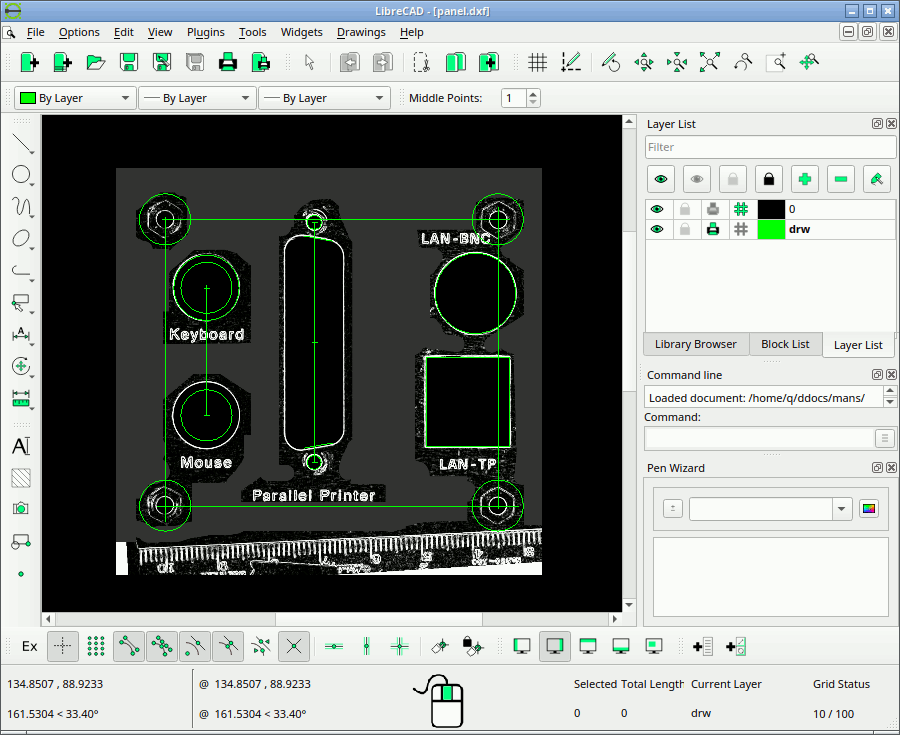Expand Line tool submenu arrow
The image size is (900, 735).
coord(32,153)
